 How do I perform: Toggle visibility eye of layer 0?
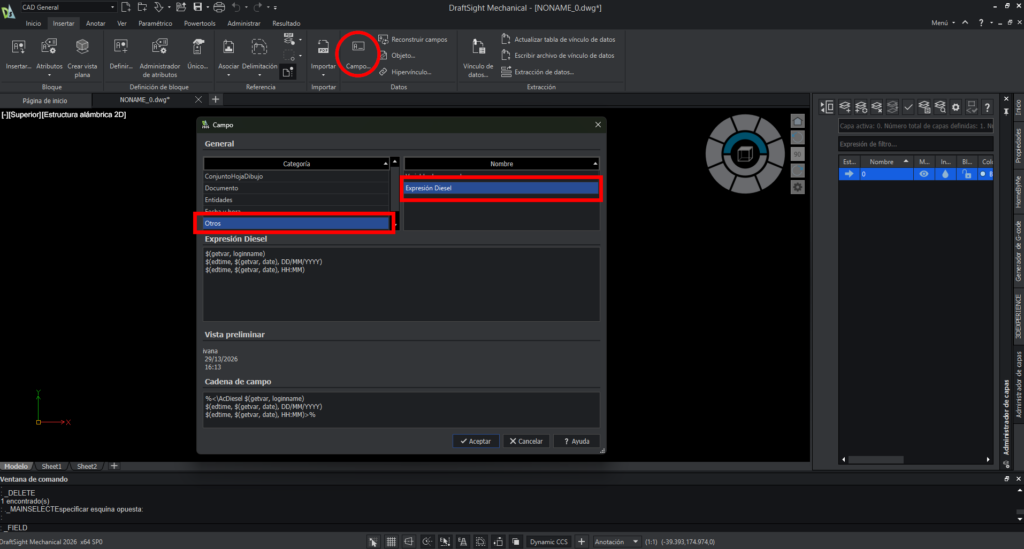pyautogui.click(x=923, y=174)
